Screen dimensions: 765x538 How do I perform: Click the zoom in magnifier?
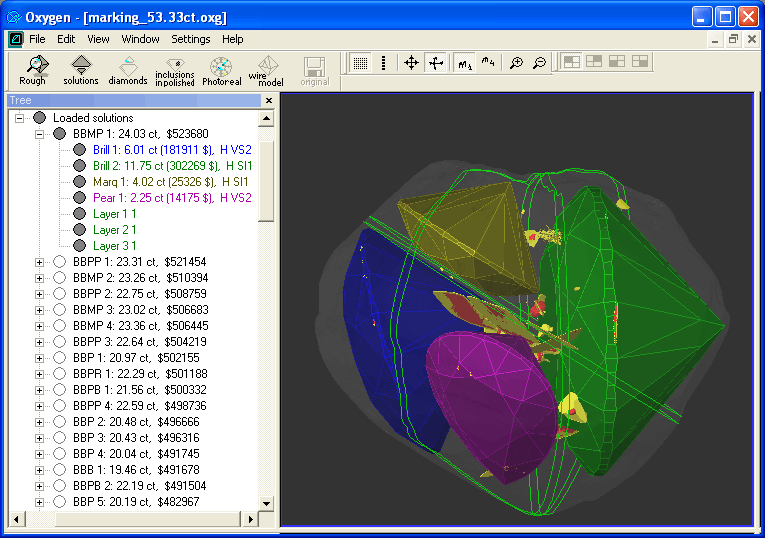point(516,63)
